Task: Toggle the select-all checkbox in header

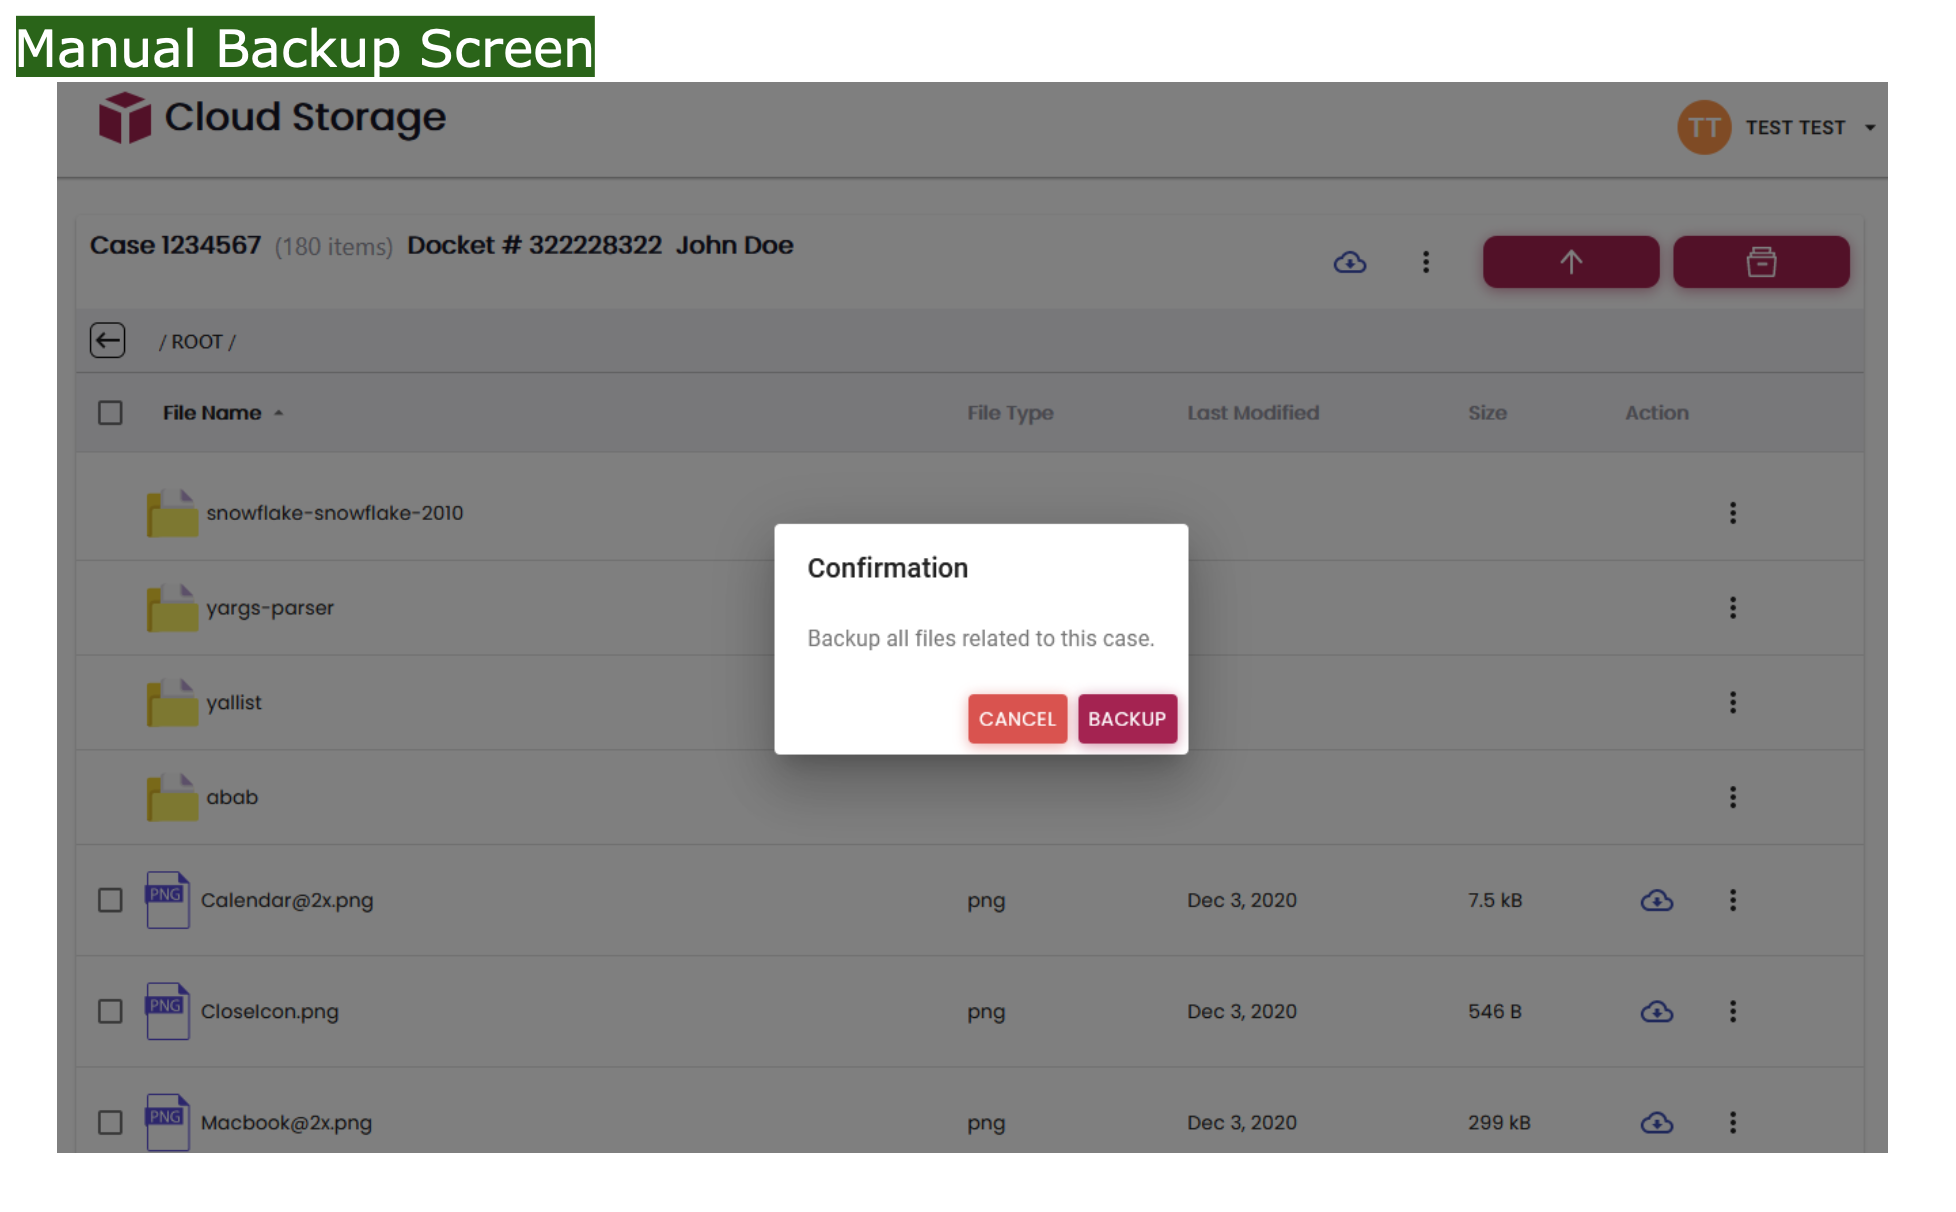Action: click(110, 413)
